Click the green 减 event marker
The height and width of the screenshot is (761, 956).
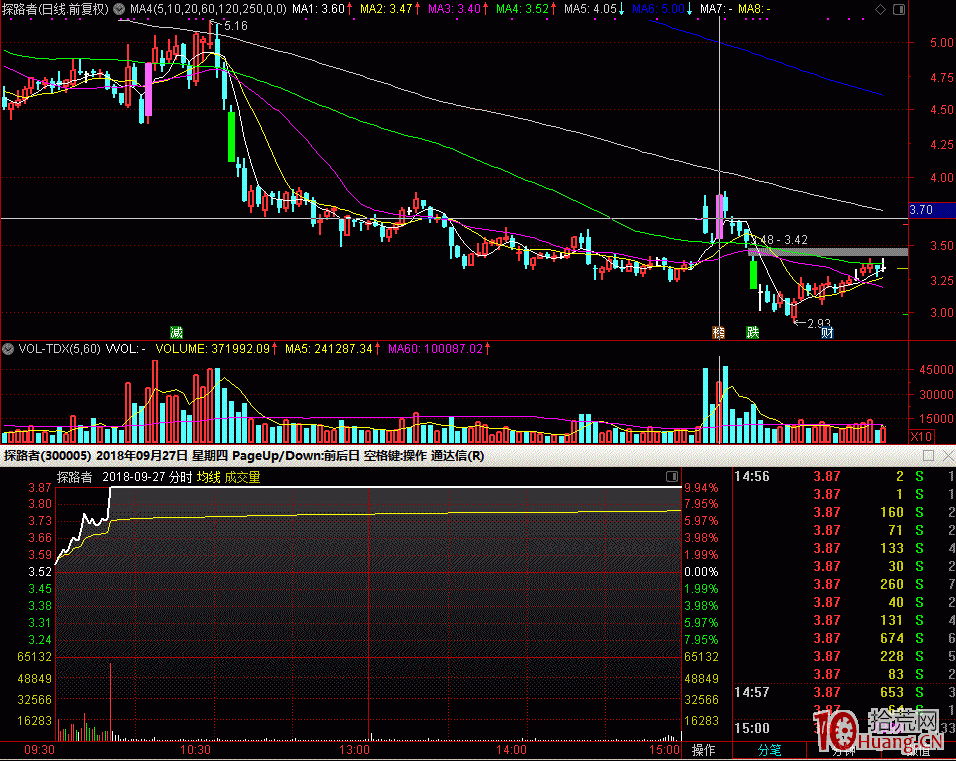pos(176,332)
